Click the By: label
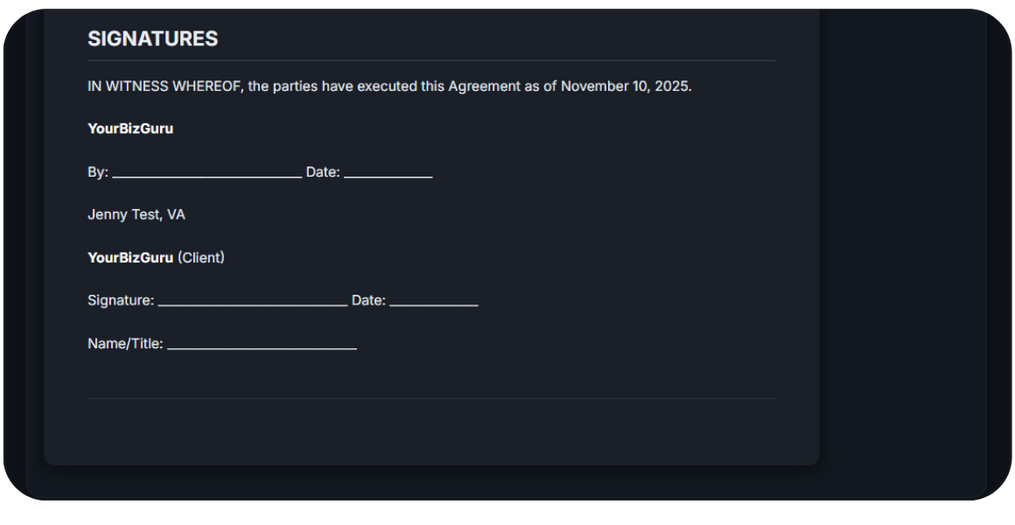1015x525 pixels. 98,172
